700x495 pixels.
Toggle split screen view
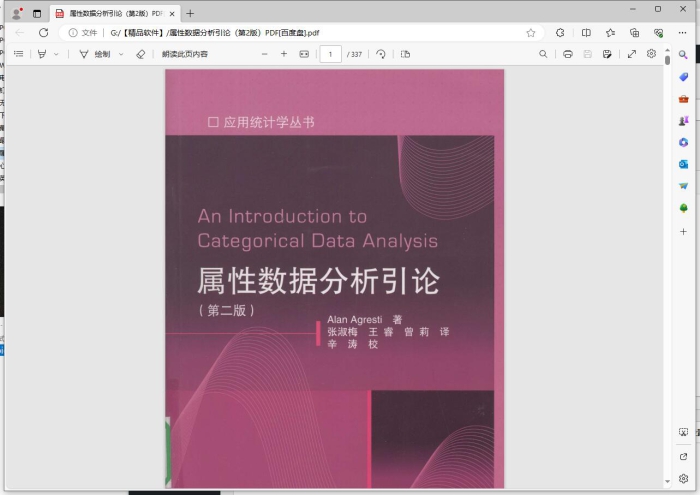586,33
